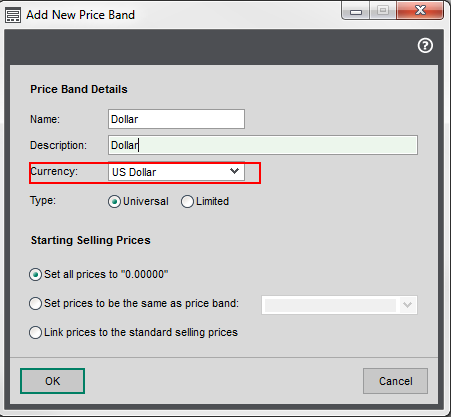Screen dimensions: 451x417
Task: Confirm with the OK button
Action: pos(53,381)
